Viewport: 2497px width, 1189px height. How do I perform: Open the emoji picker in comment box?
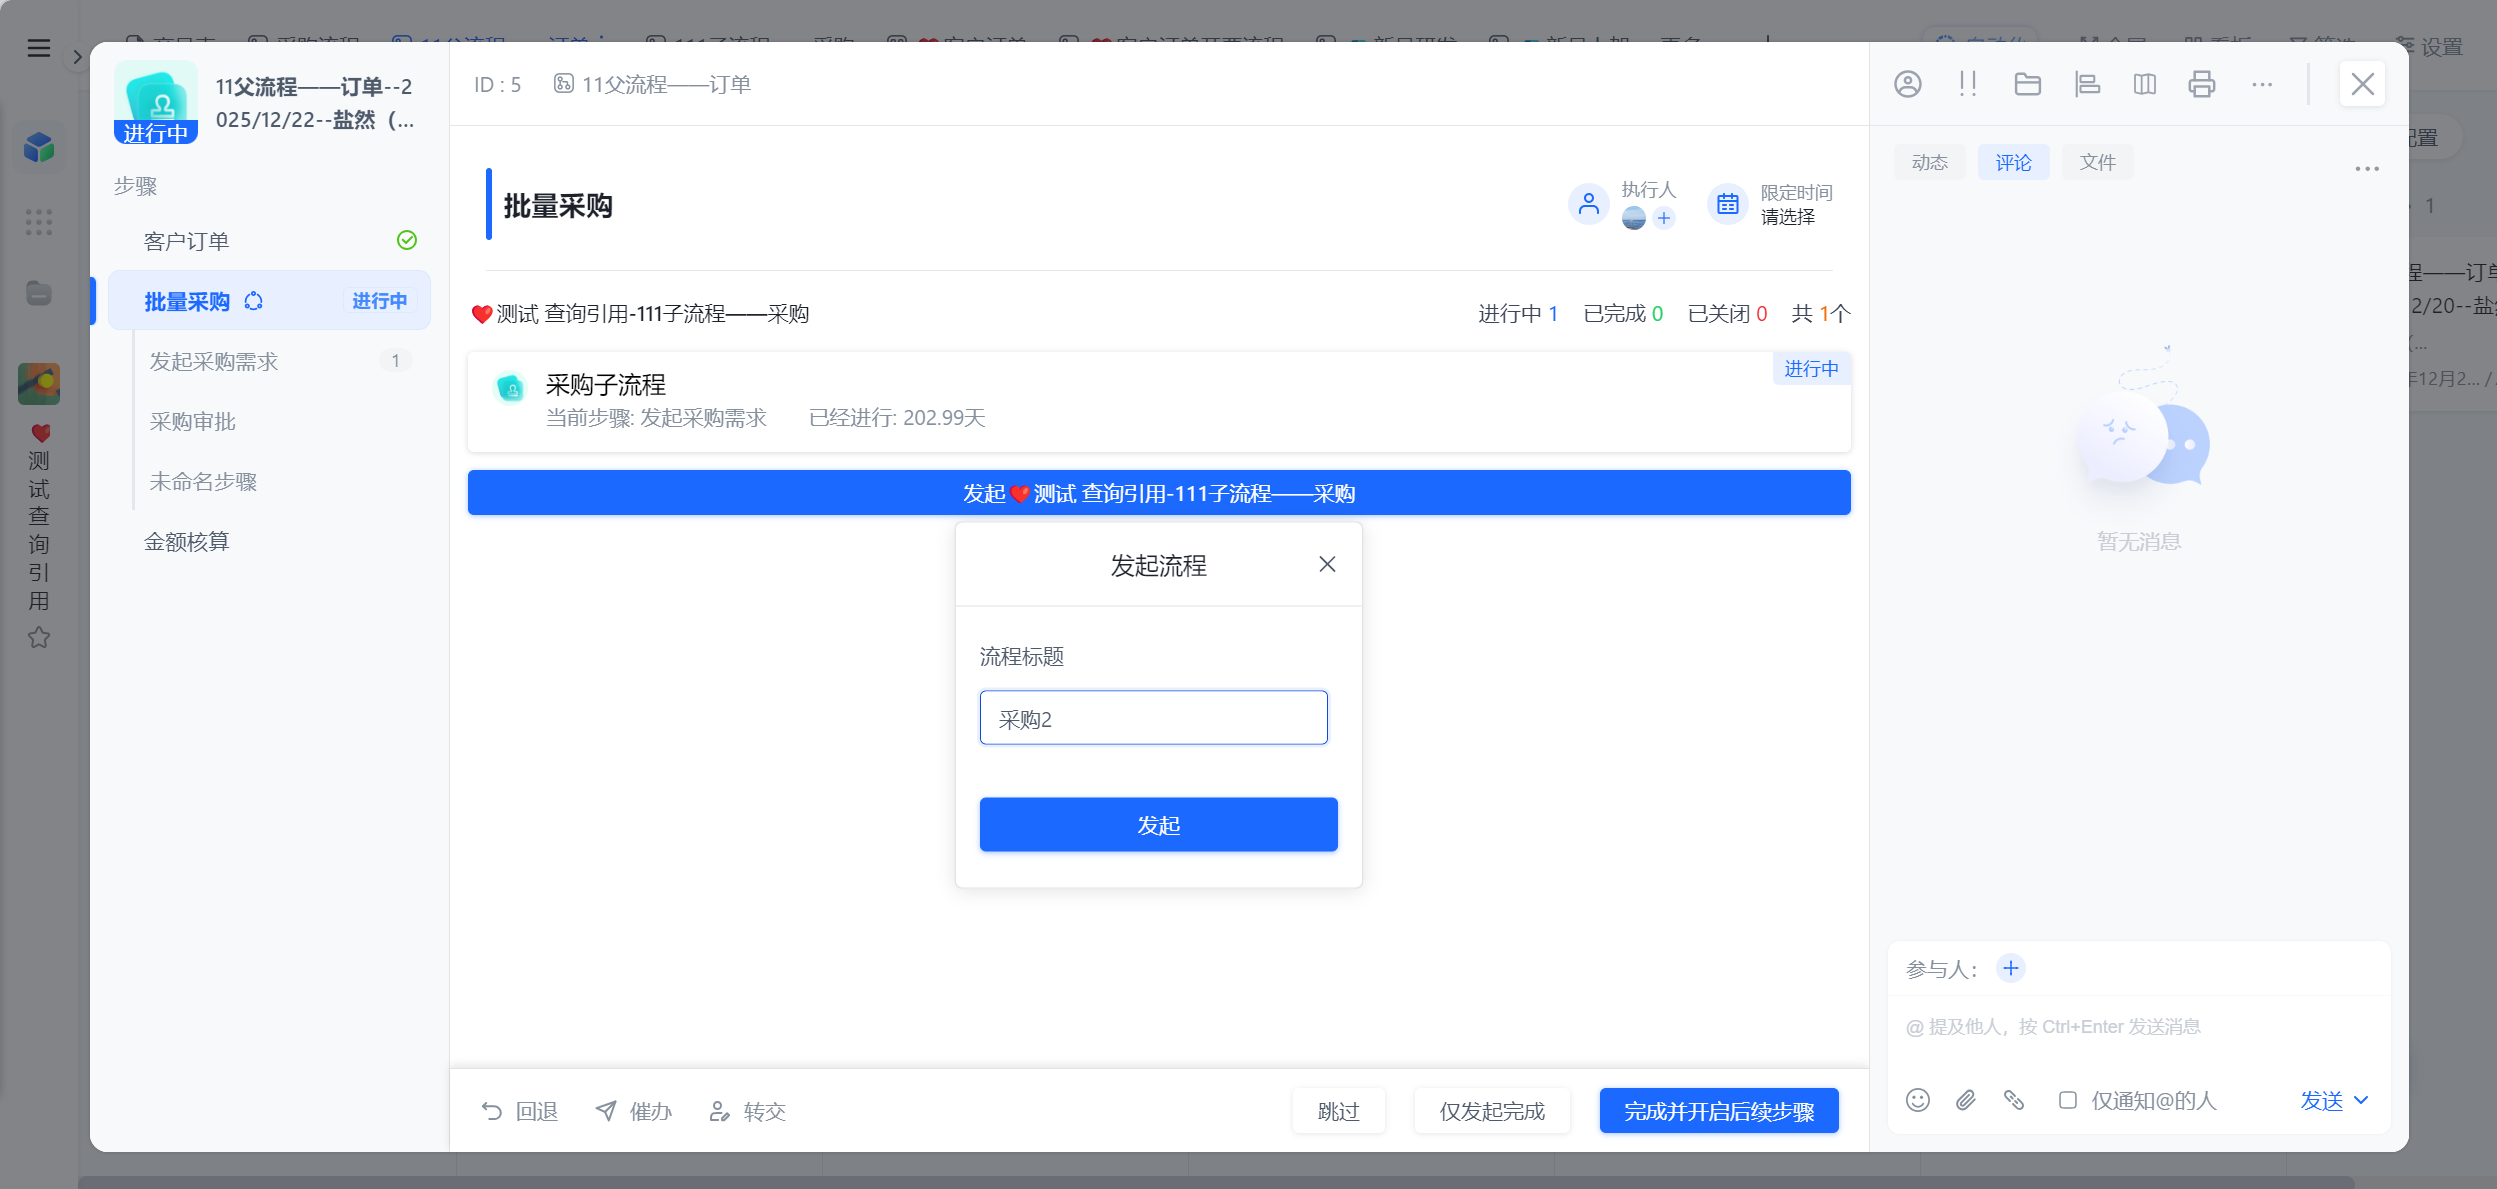pyautogui.click(x=1917, y=1100)
